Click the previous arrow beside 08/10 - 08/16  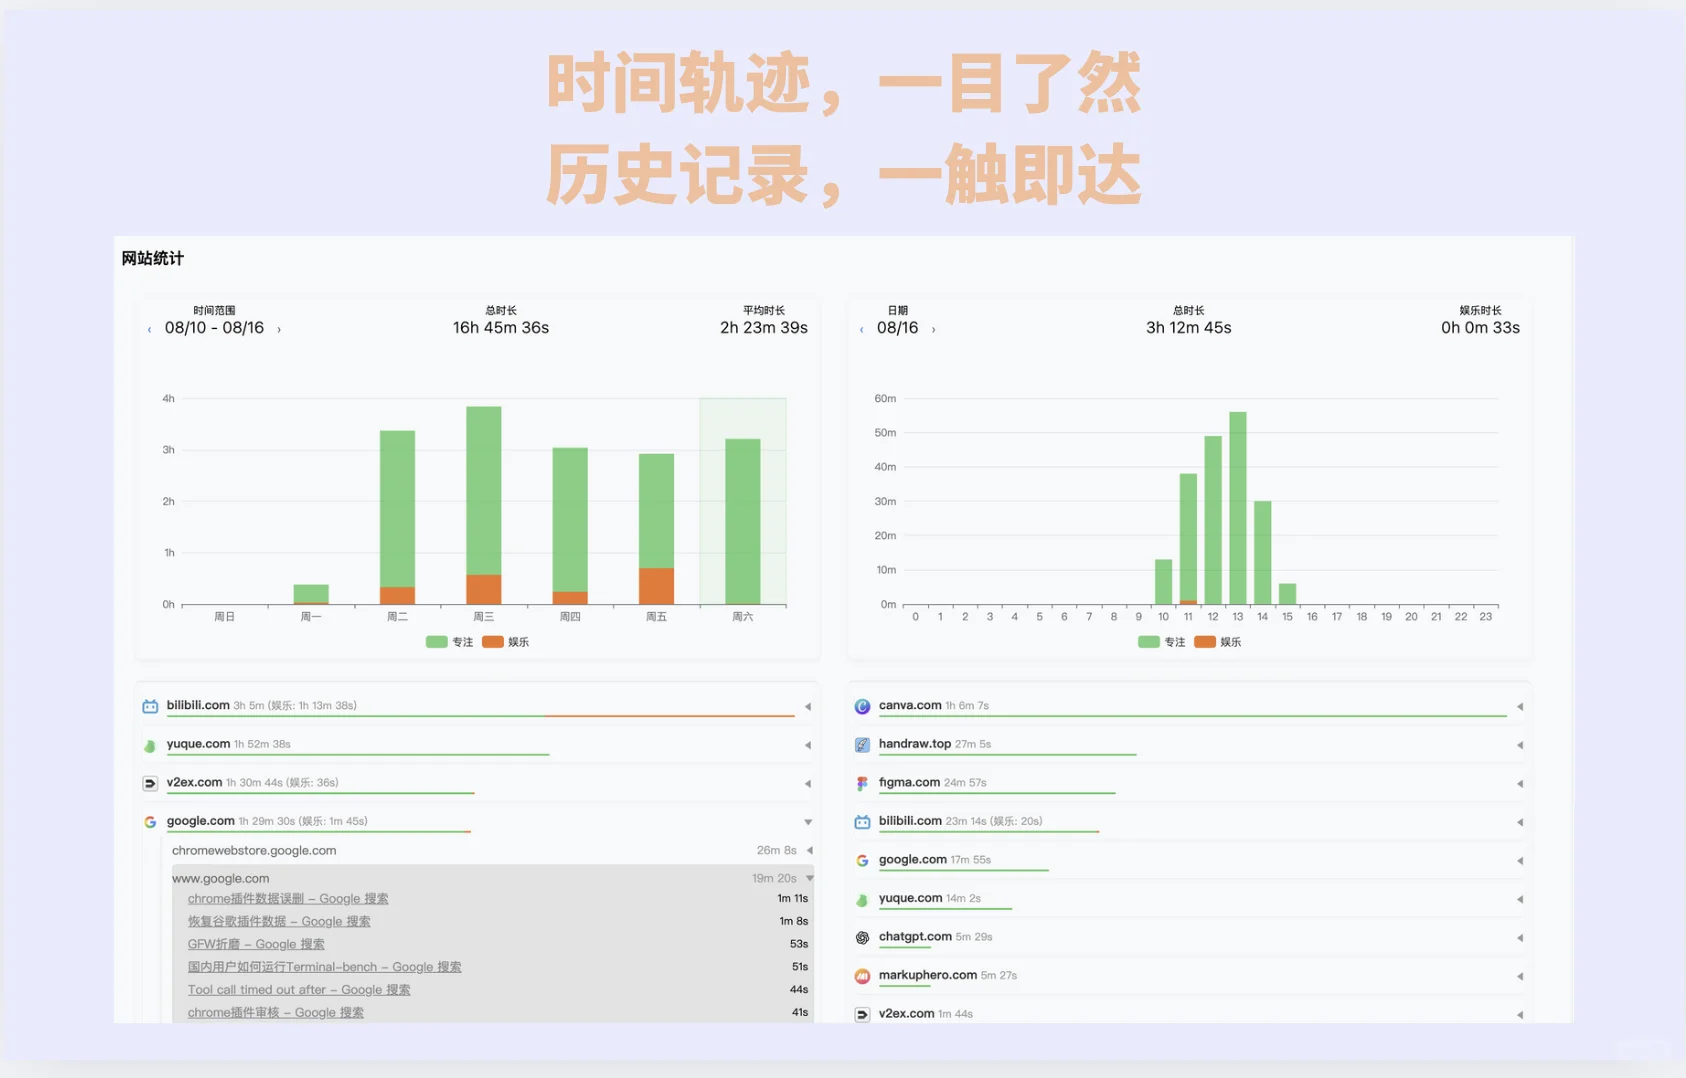[x=148, y=328]
